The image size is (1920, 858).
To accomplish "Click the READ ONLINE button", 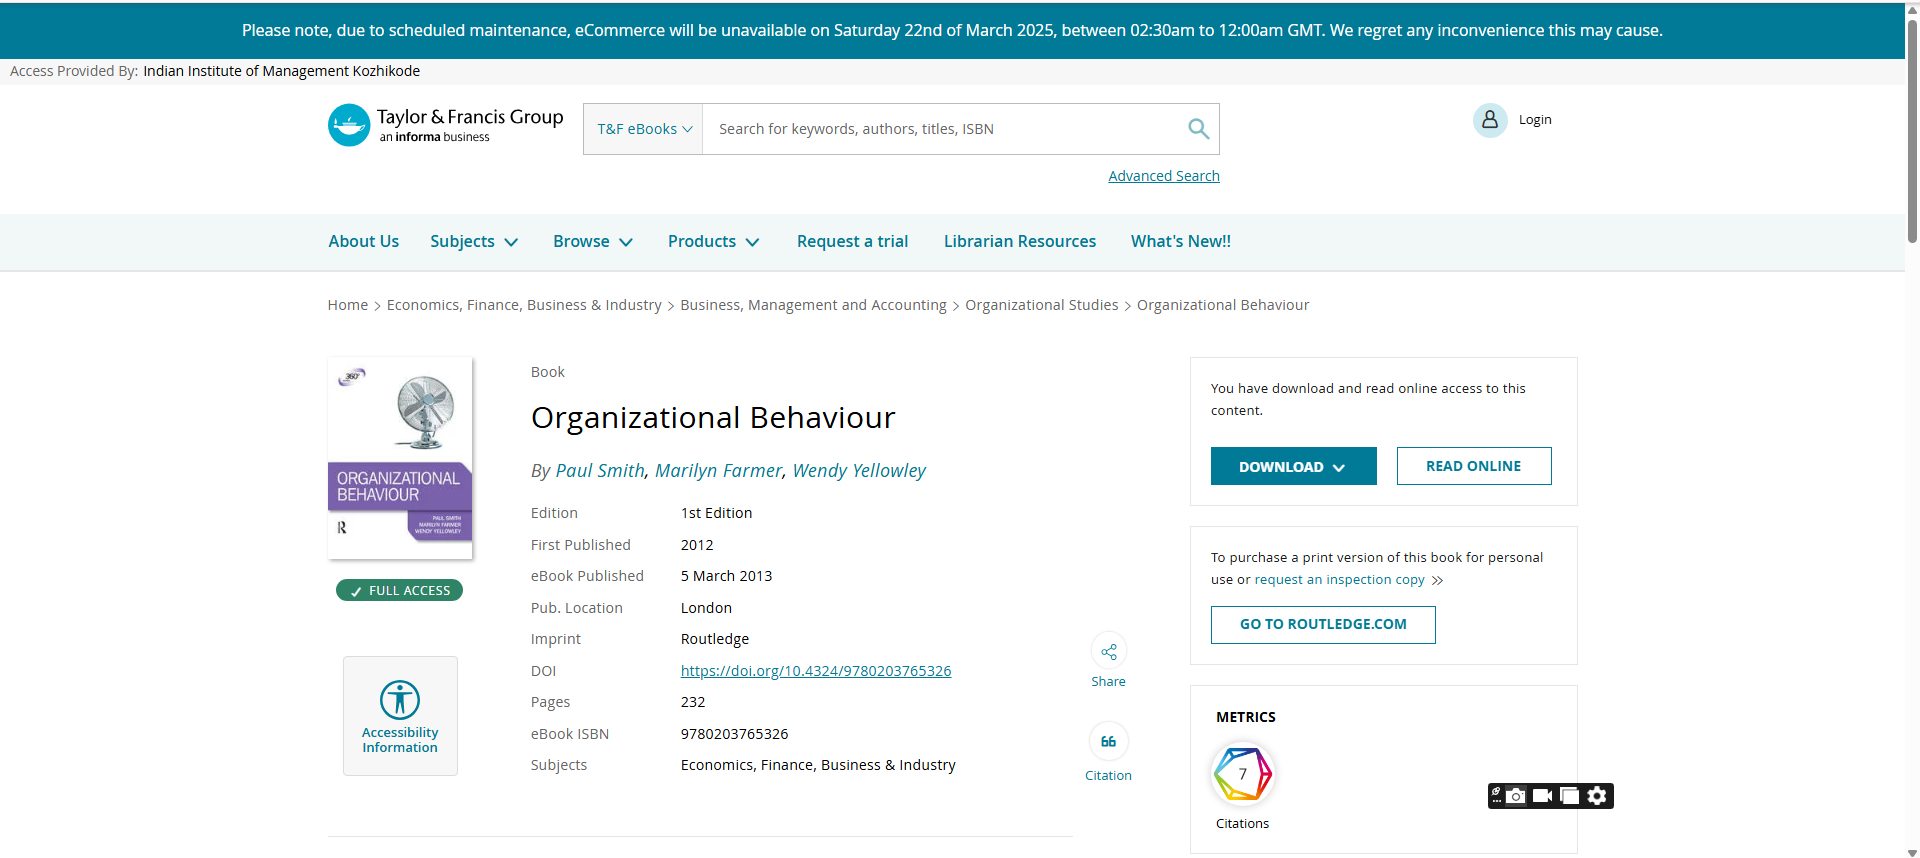I will (1473, 466).
